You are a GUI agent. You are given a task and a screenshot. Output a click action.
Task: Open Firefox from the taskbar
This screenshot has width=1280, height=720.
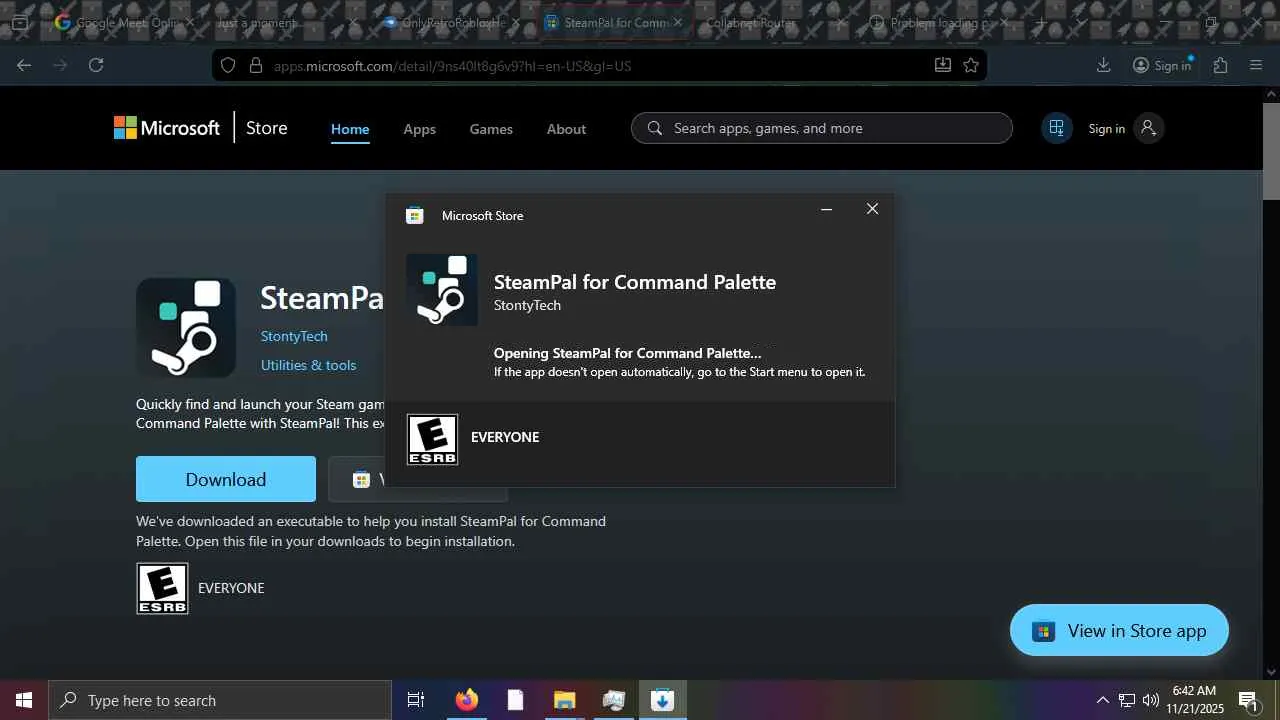point(466,700)
